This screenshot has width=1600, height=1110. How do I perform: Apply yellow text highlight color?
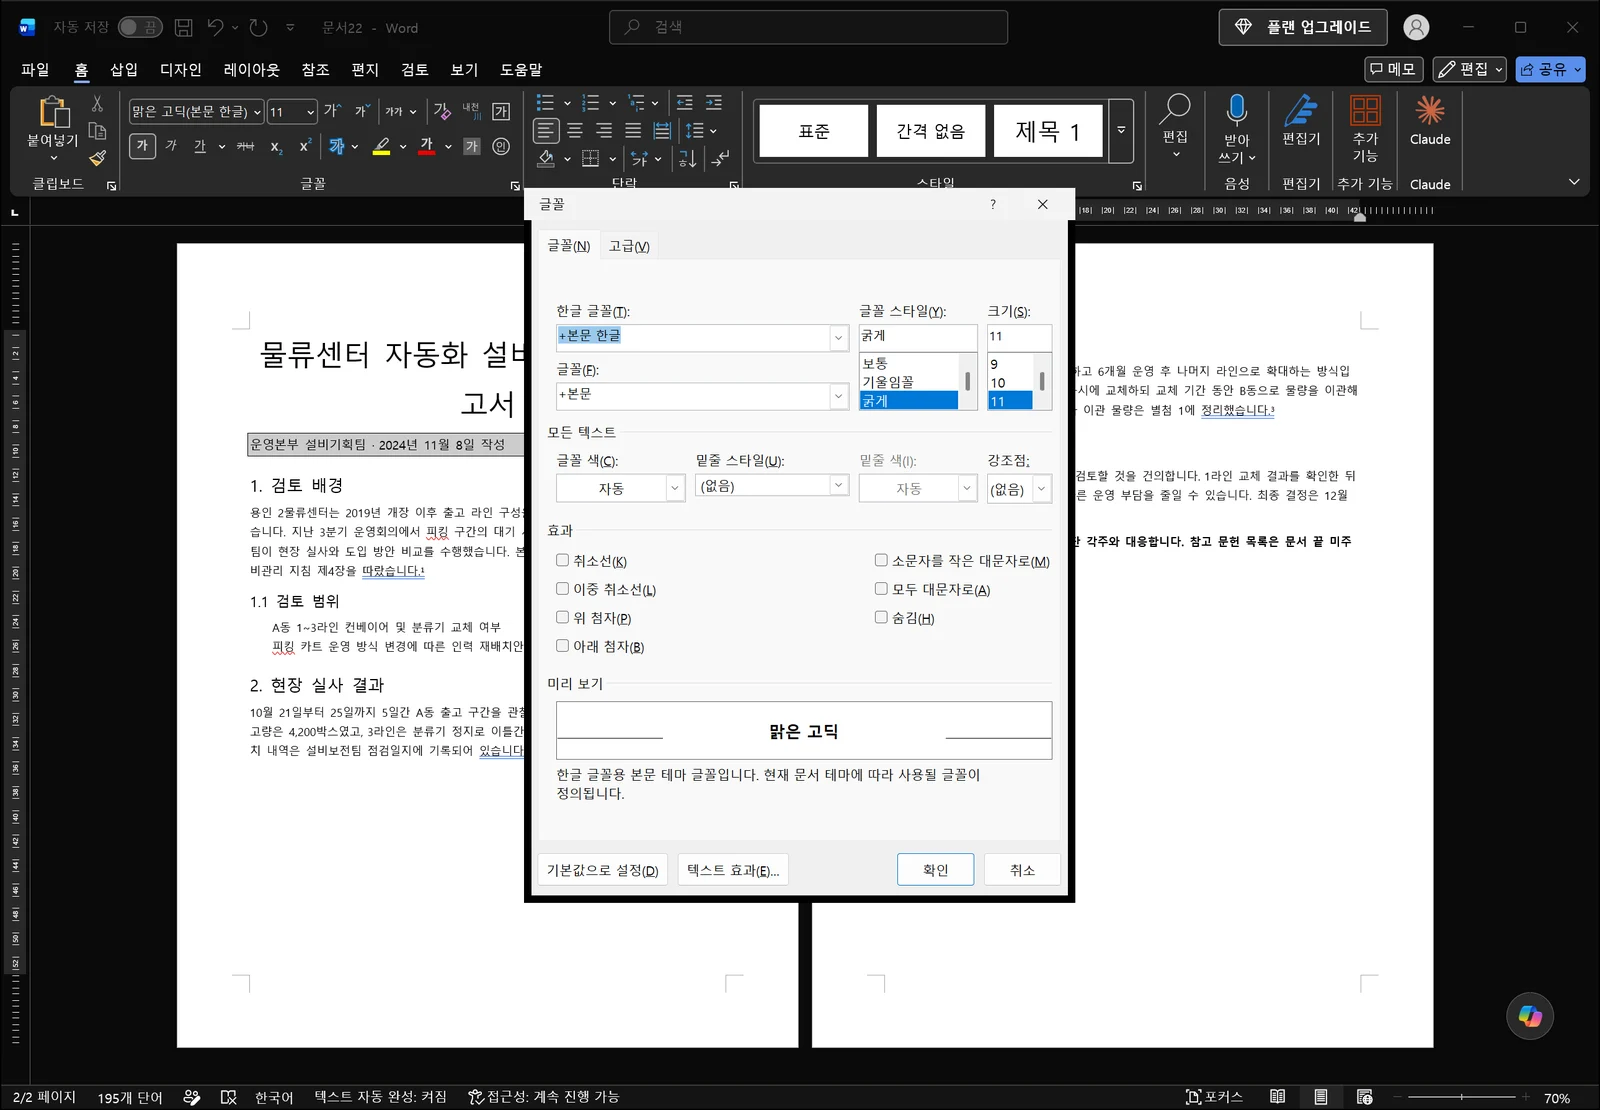[381, 146]
